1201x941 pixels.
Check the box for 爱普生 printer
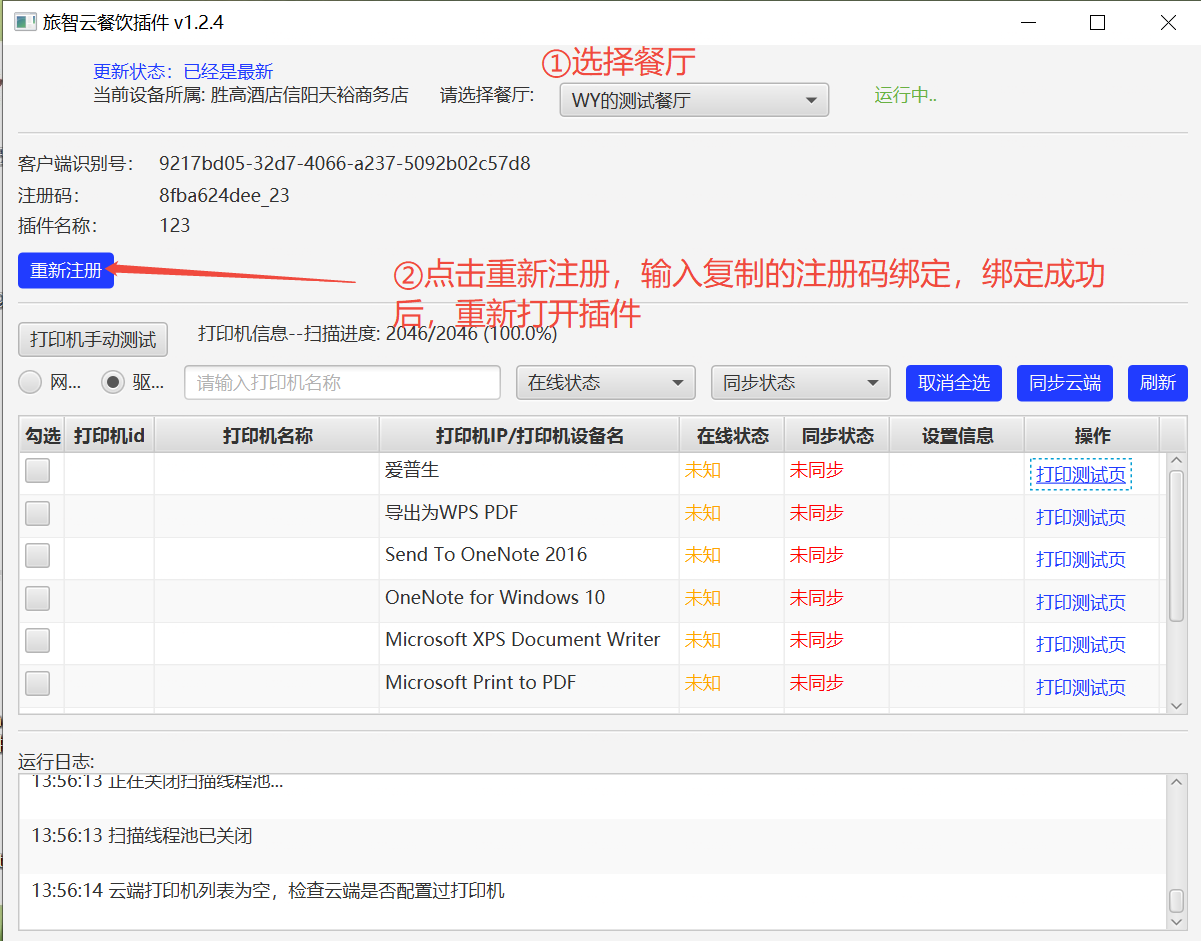point(38,470)
